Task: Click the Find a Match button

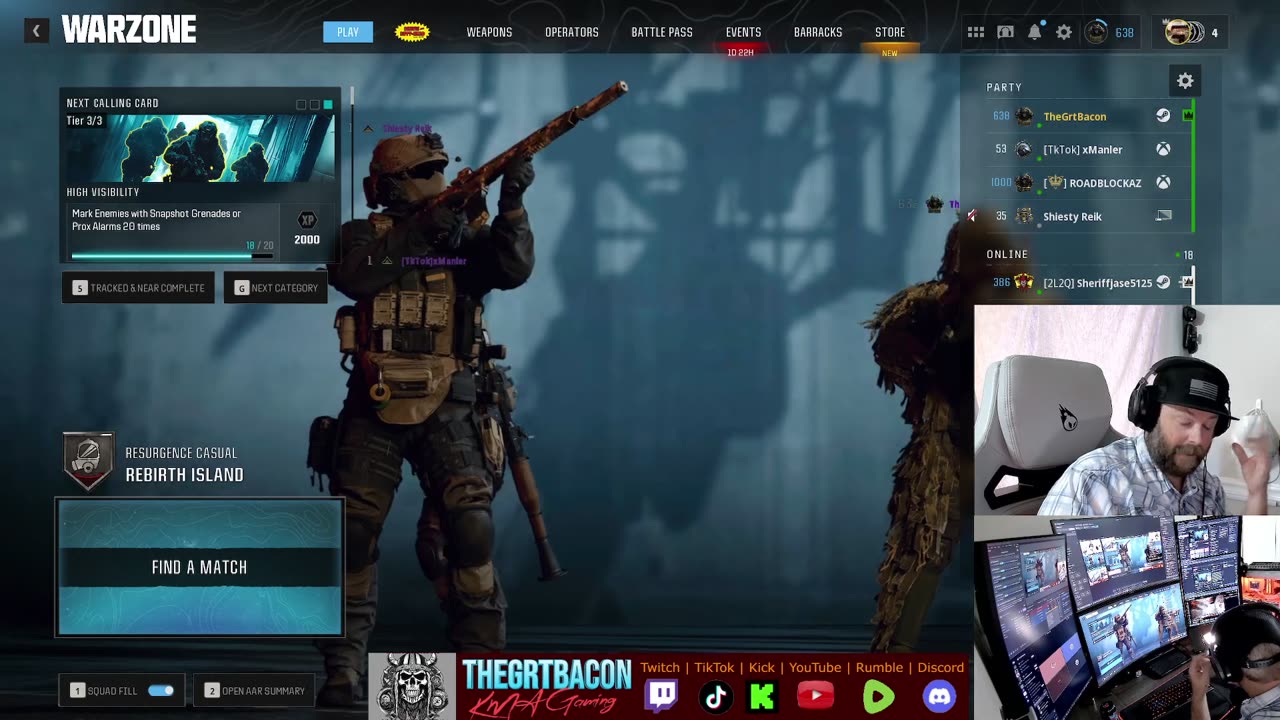Action: click(x=200, y=567)
